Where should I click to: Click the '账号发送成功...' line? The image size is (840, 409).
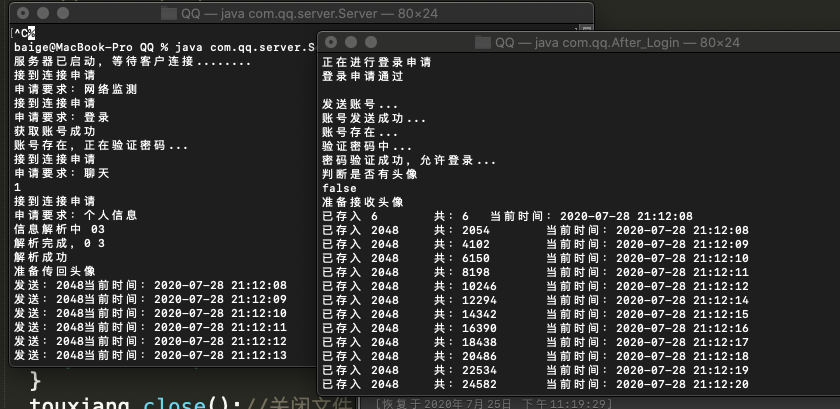pyautogui.click(x=374, y=118)
